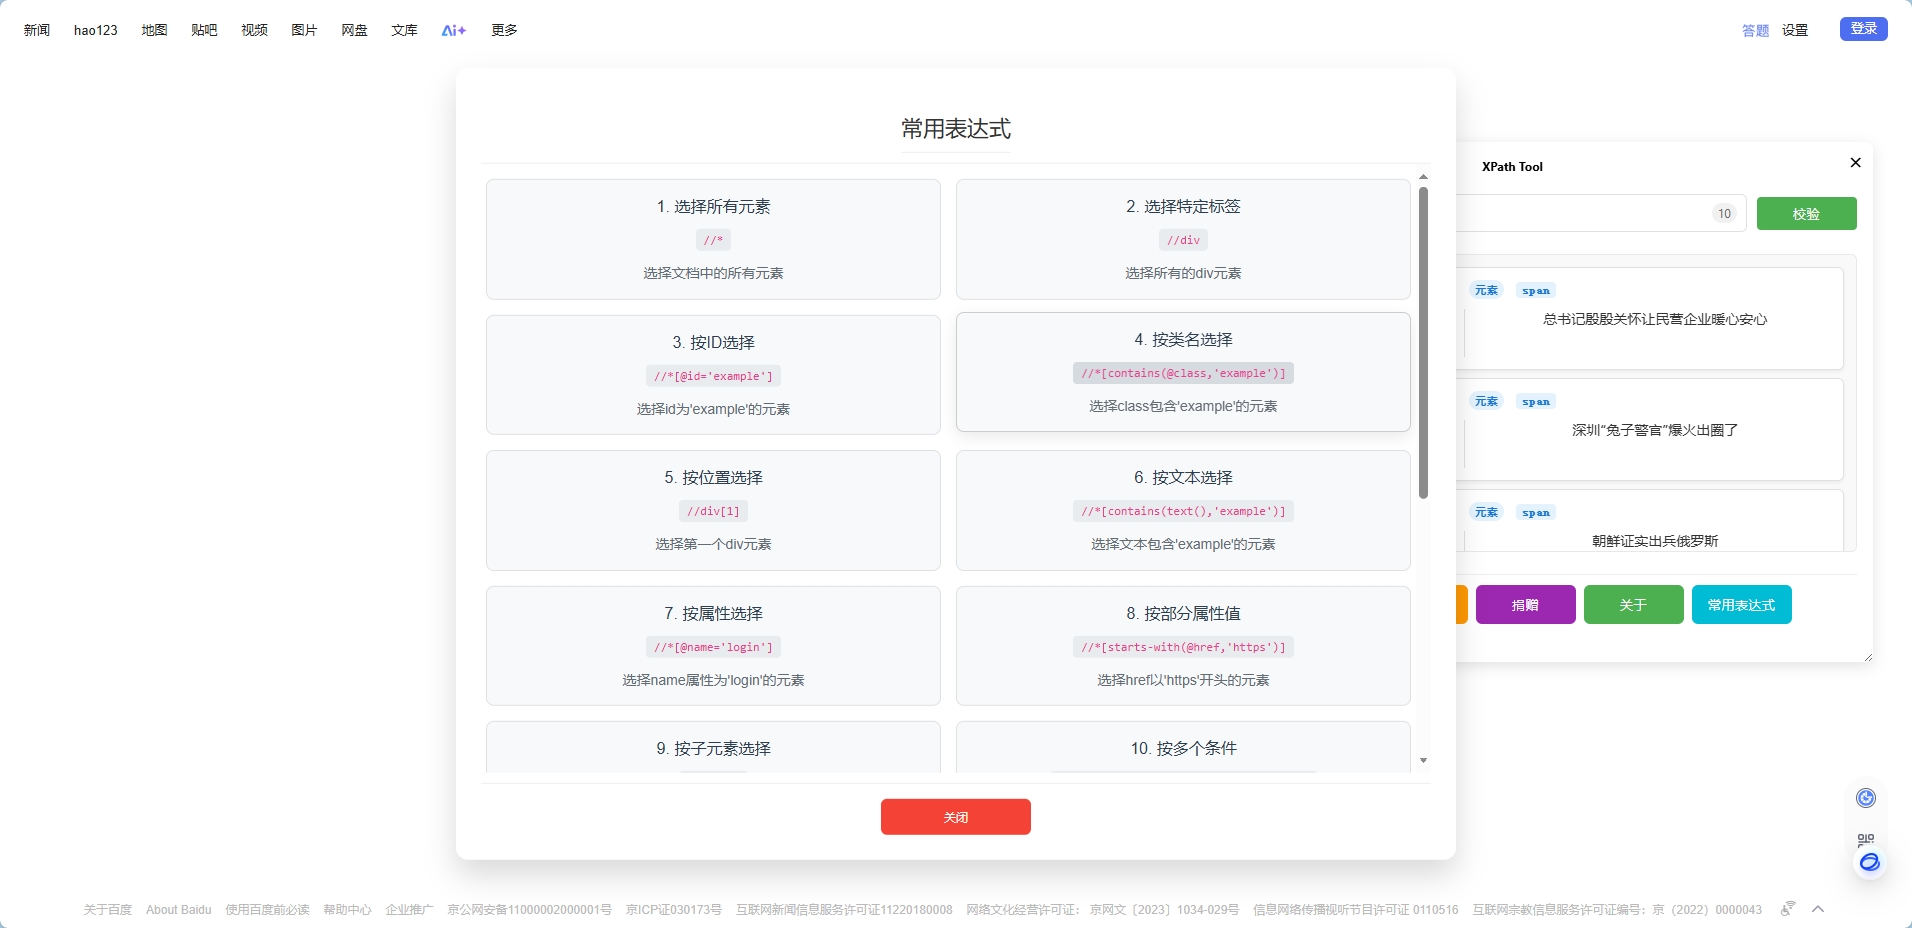The image size is (1912, 928).
Task: Click the //div expression code
Action: [x=1183, y=240]
